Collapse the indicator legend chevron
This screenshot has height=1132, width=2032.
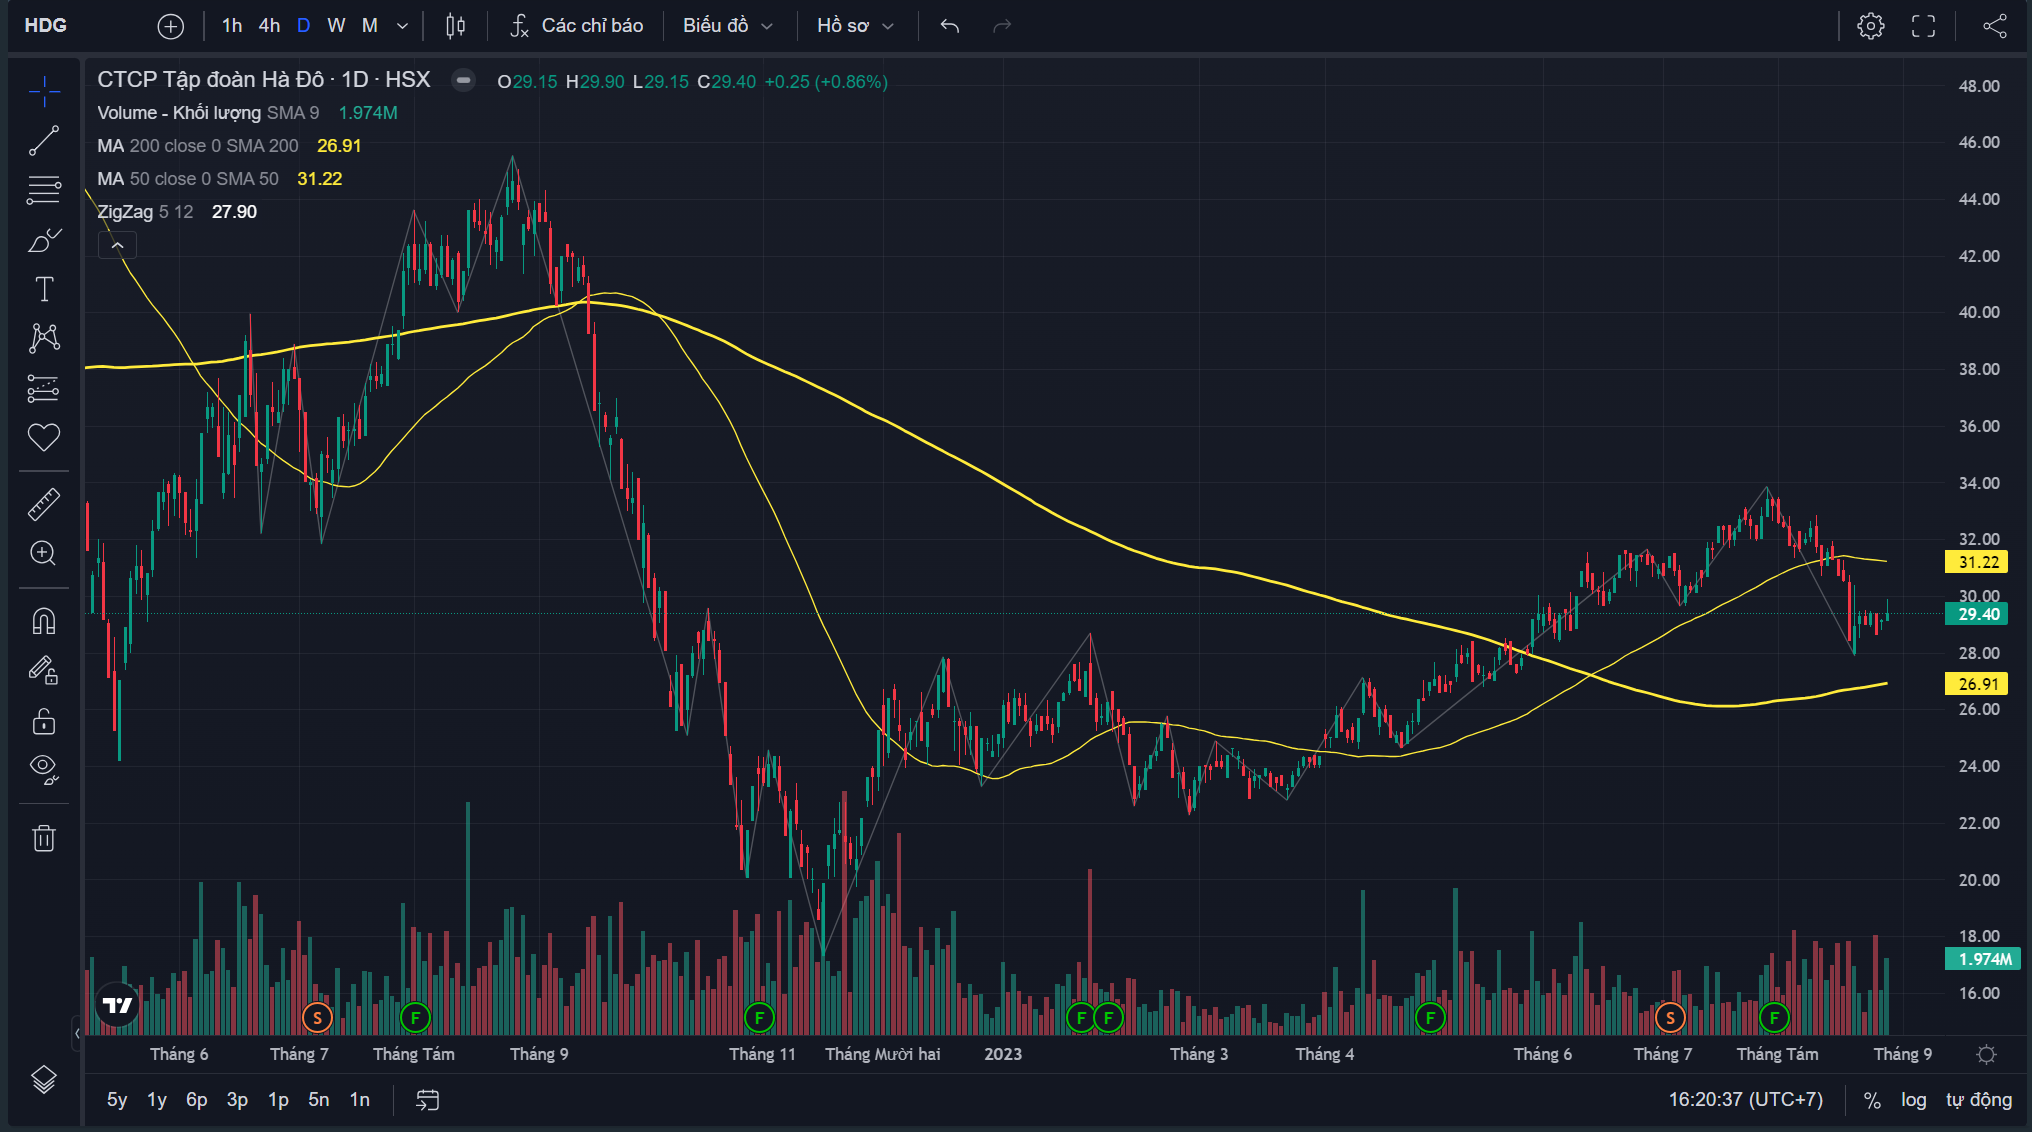[117, 245]
